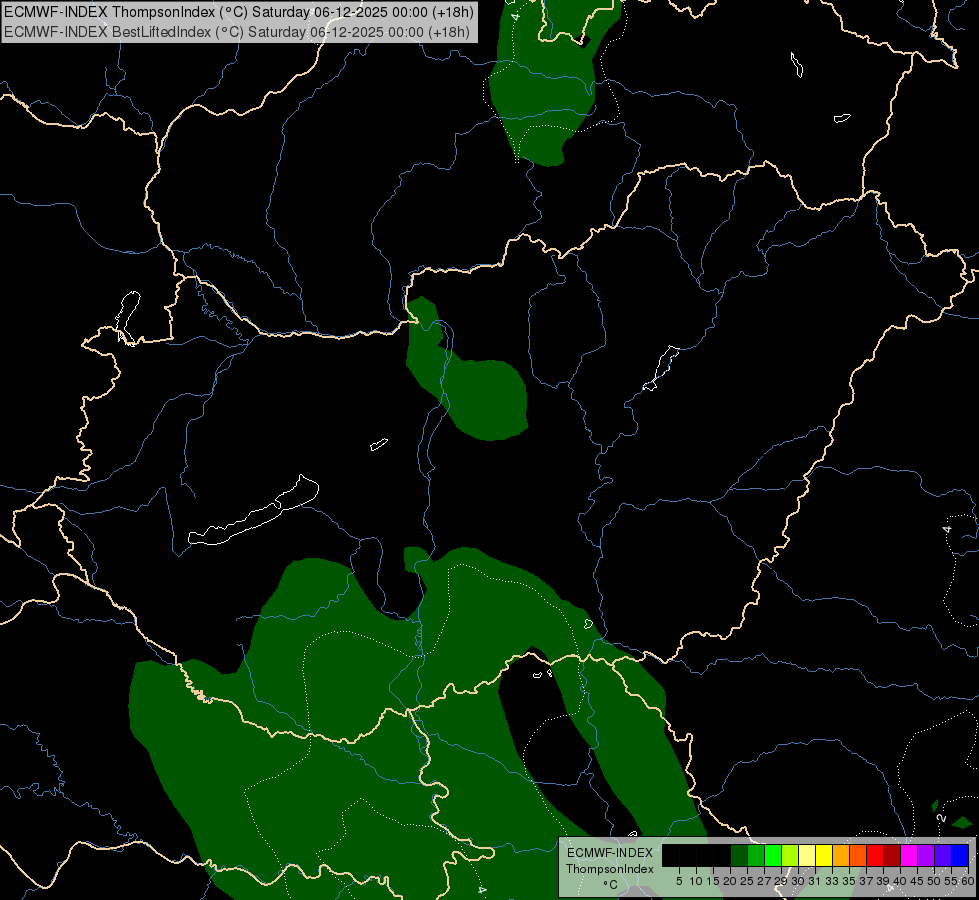Click 'ECMWF-INDEX' text inside the legend box

[x=609, y=853]
